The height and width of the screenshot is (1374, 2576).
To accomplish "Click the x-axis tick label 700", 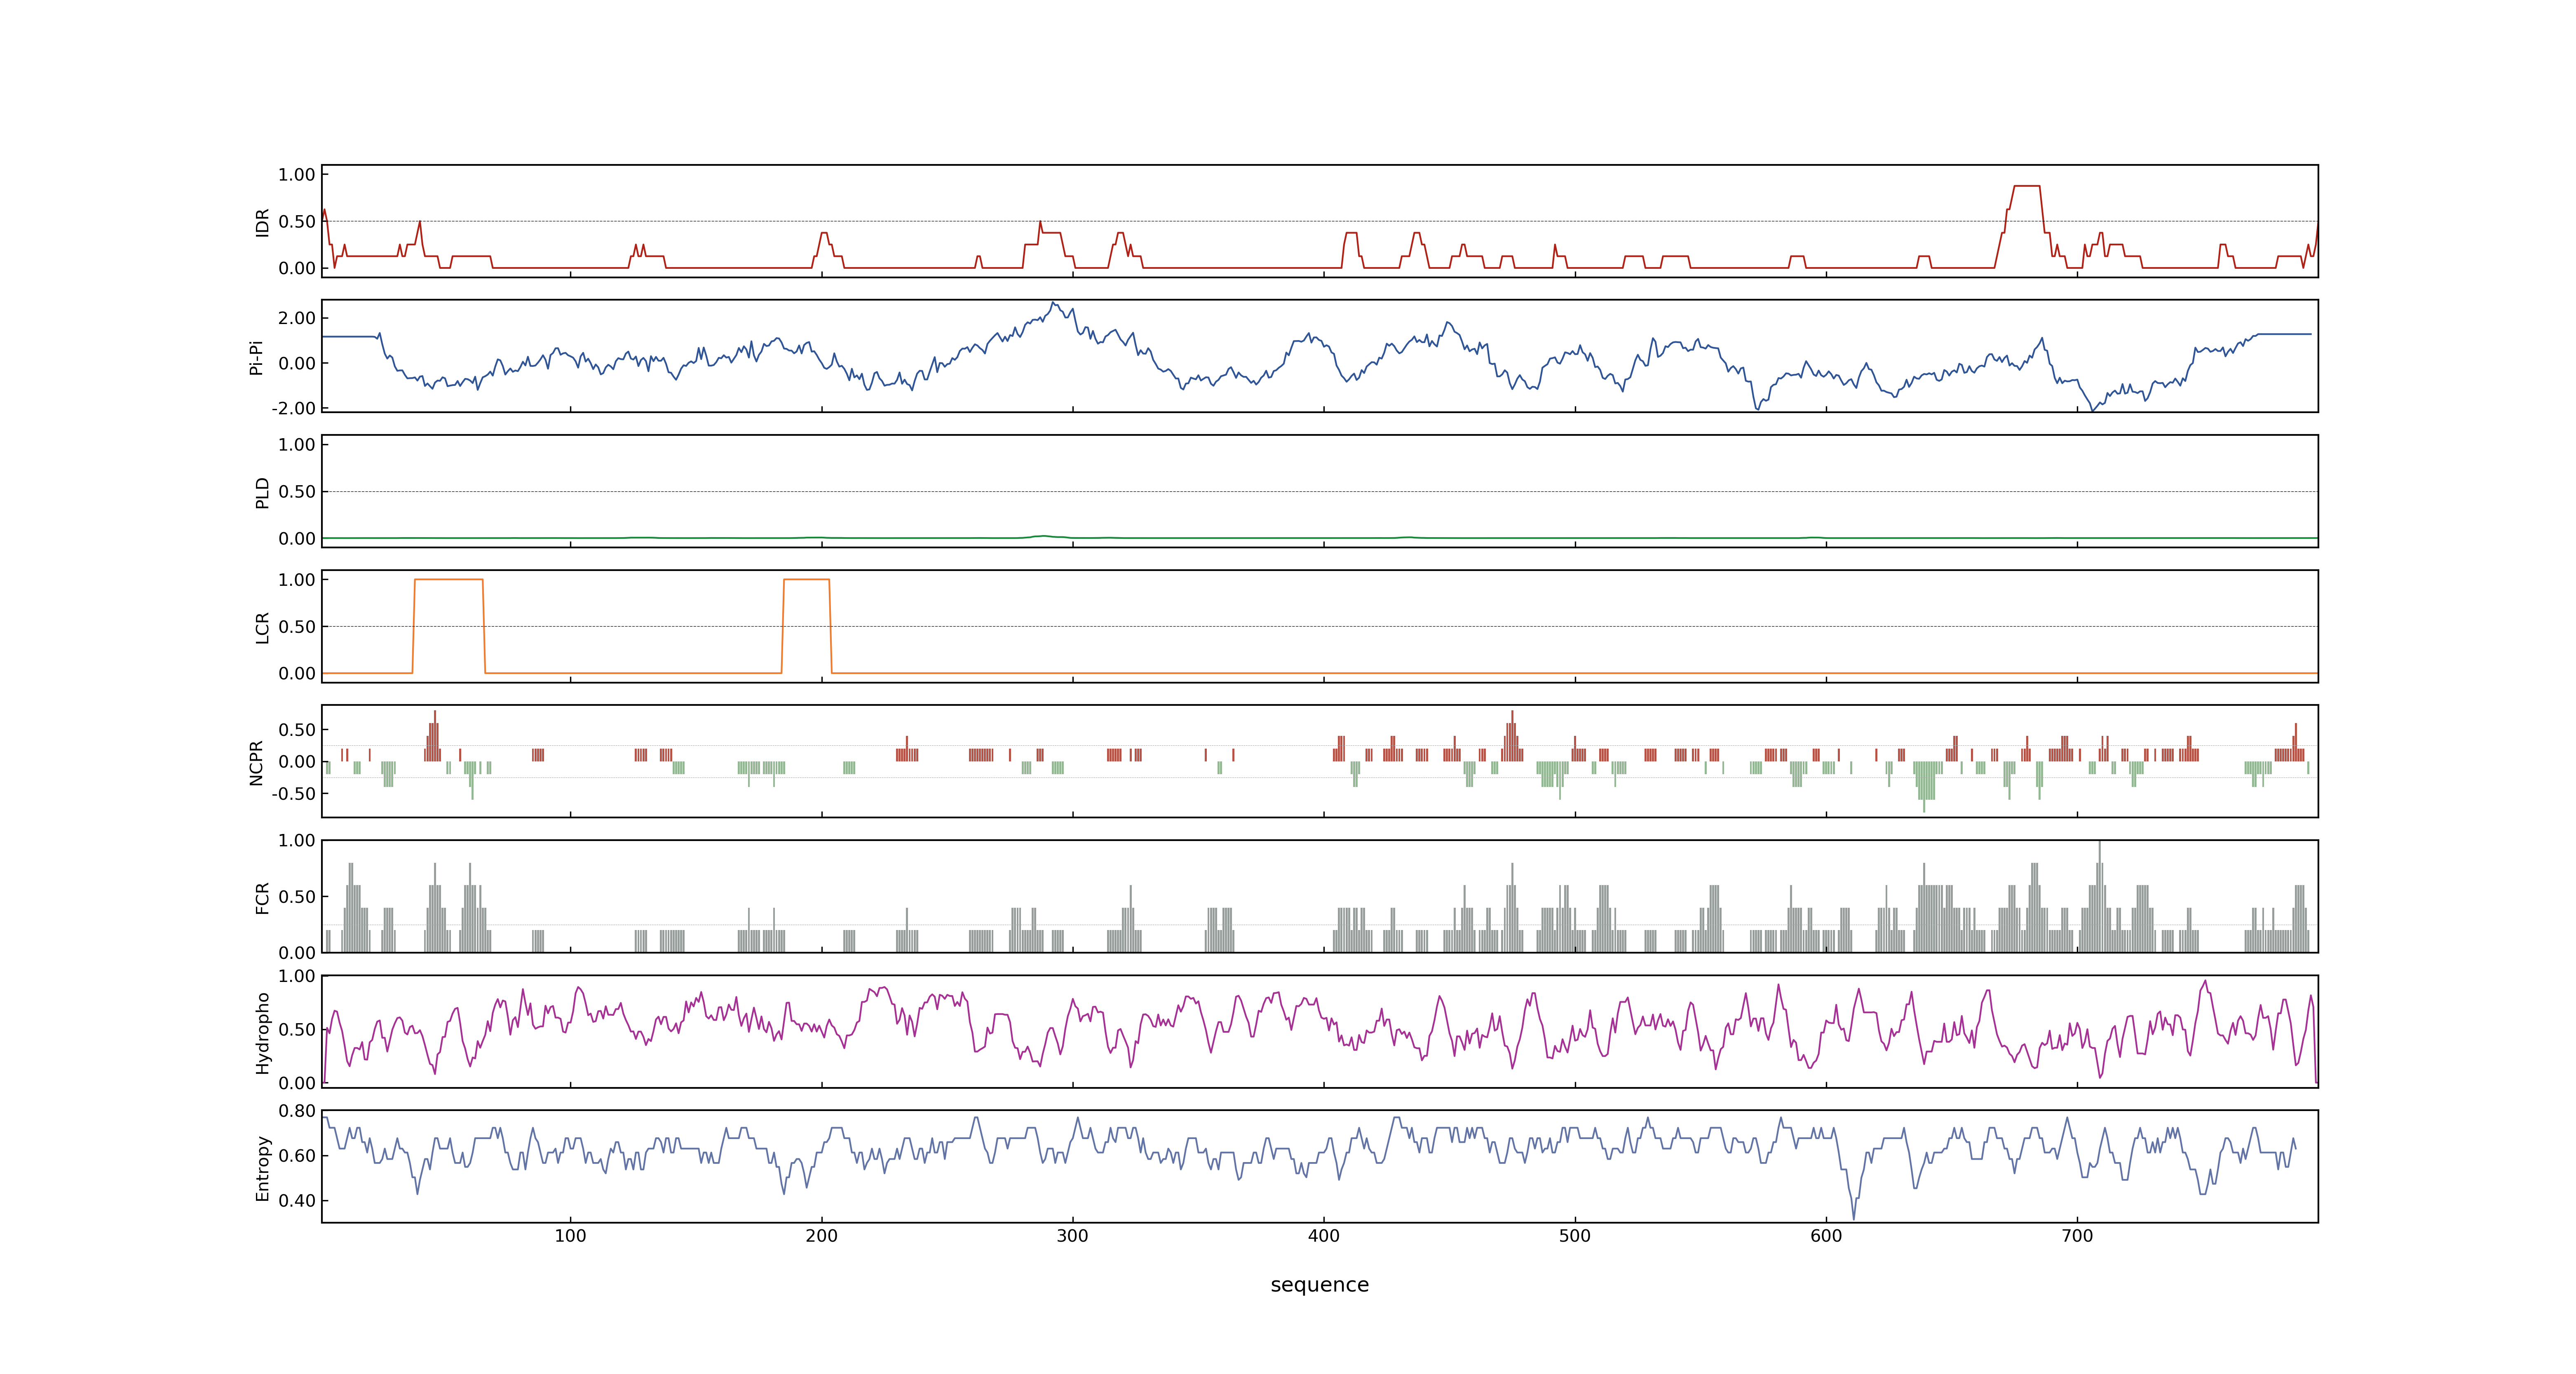I will pos(2077,1236).
